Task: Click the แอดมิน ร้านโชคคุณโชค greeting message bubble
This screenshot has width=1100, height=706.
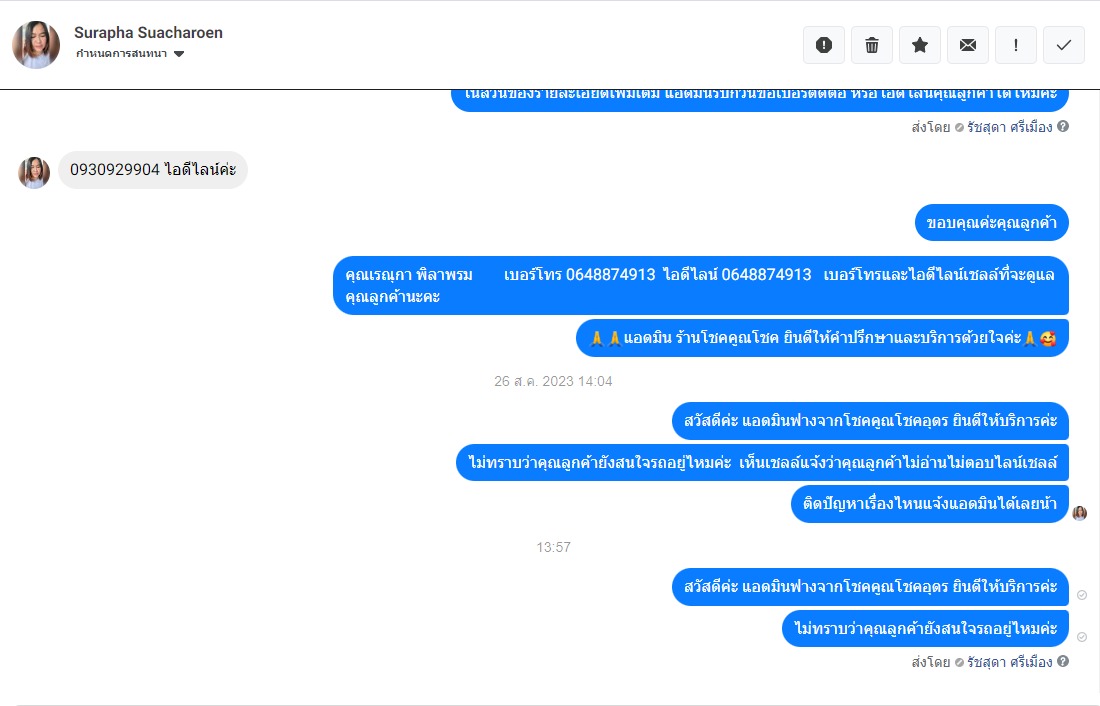Action: [822, 338]
